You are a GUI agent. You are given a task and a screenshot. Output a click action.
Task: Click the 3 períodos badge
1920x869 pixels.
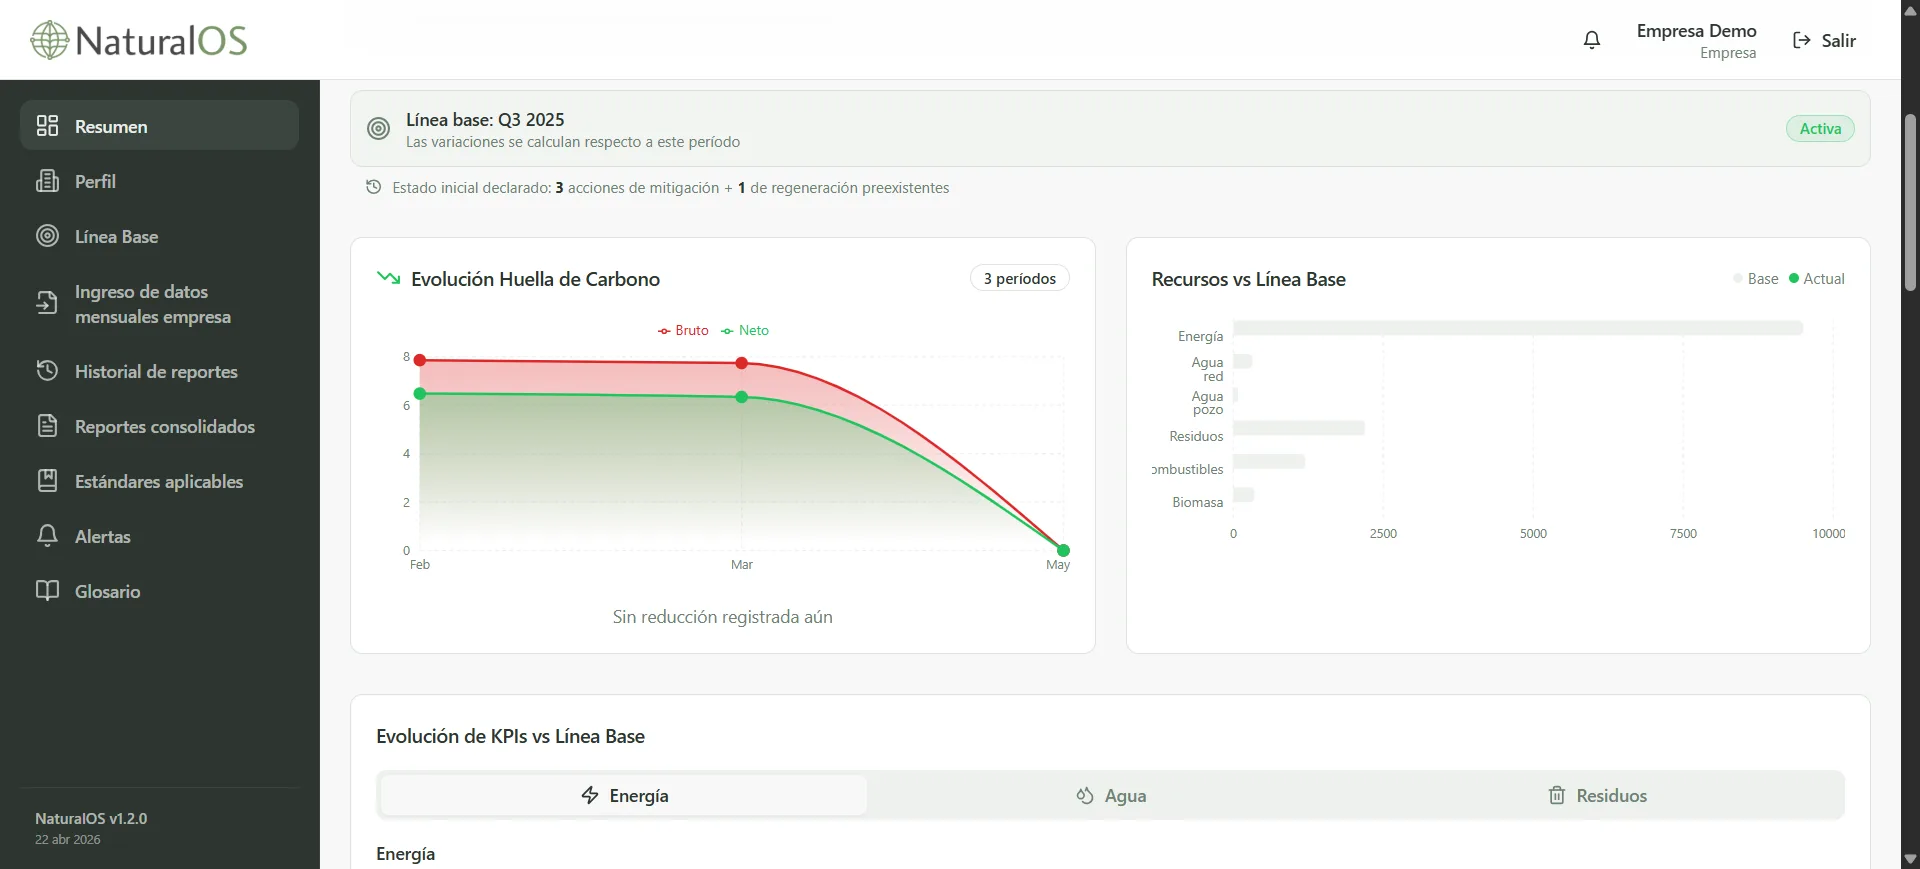(x=1019, y=278)
